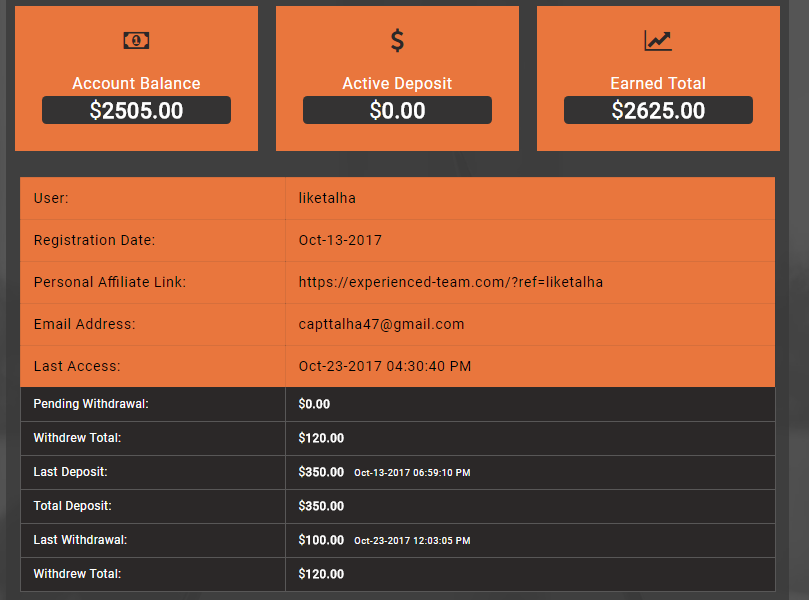The width and height of the screenshot is (809, 600).
Task: Click the Last Deposit timestamp Oct-13-2017 06:59:10 PM
Action: point(412,473)
